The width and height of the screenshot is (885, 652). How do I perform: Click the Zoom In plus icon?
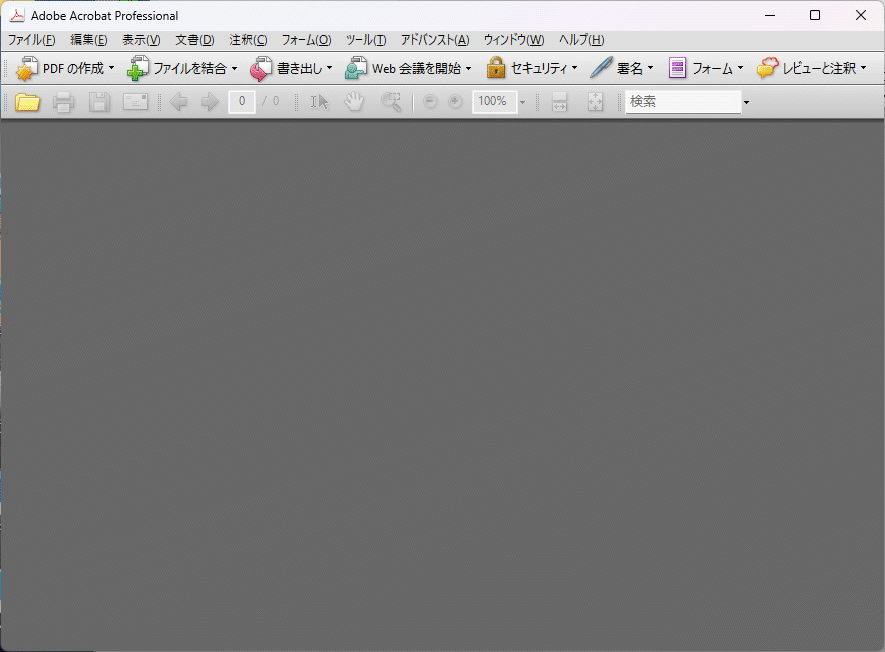pyautogui.click(x=455, y=102)
